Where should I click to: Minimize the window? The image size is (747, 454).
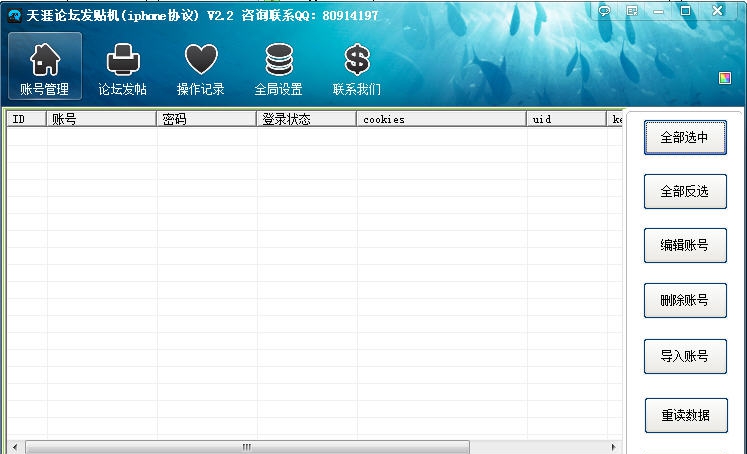658,10
